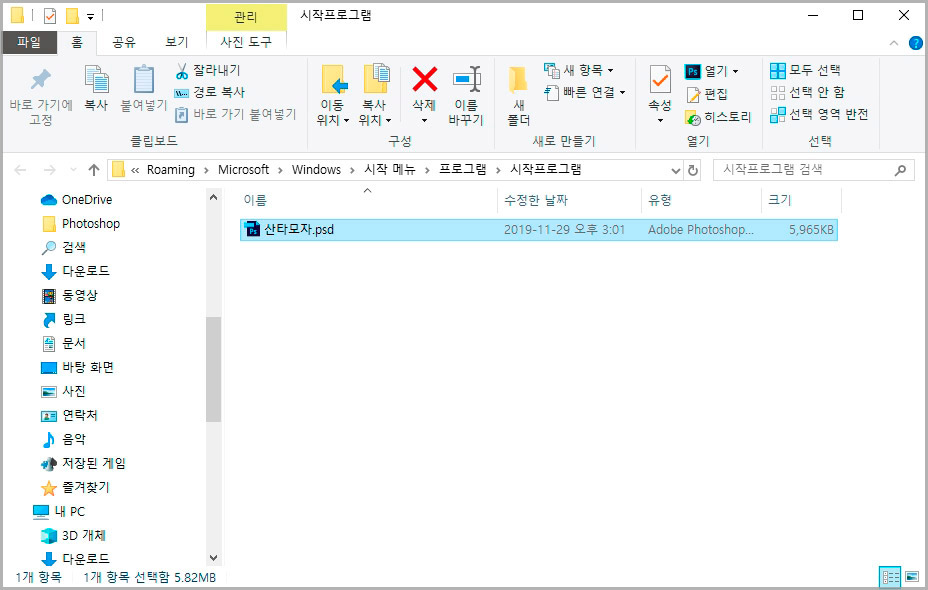928x590 pixels.
Task: Click 시작 메뉴 in the address path
Action: [x=389, y=170]
